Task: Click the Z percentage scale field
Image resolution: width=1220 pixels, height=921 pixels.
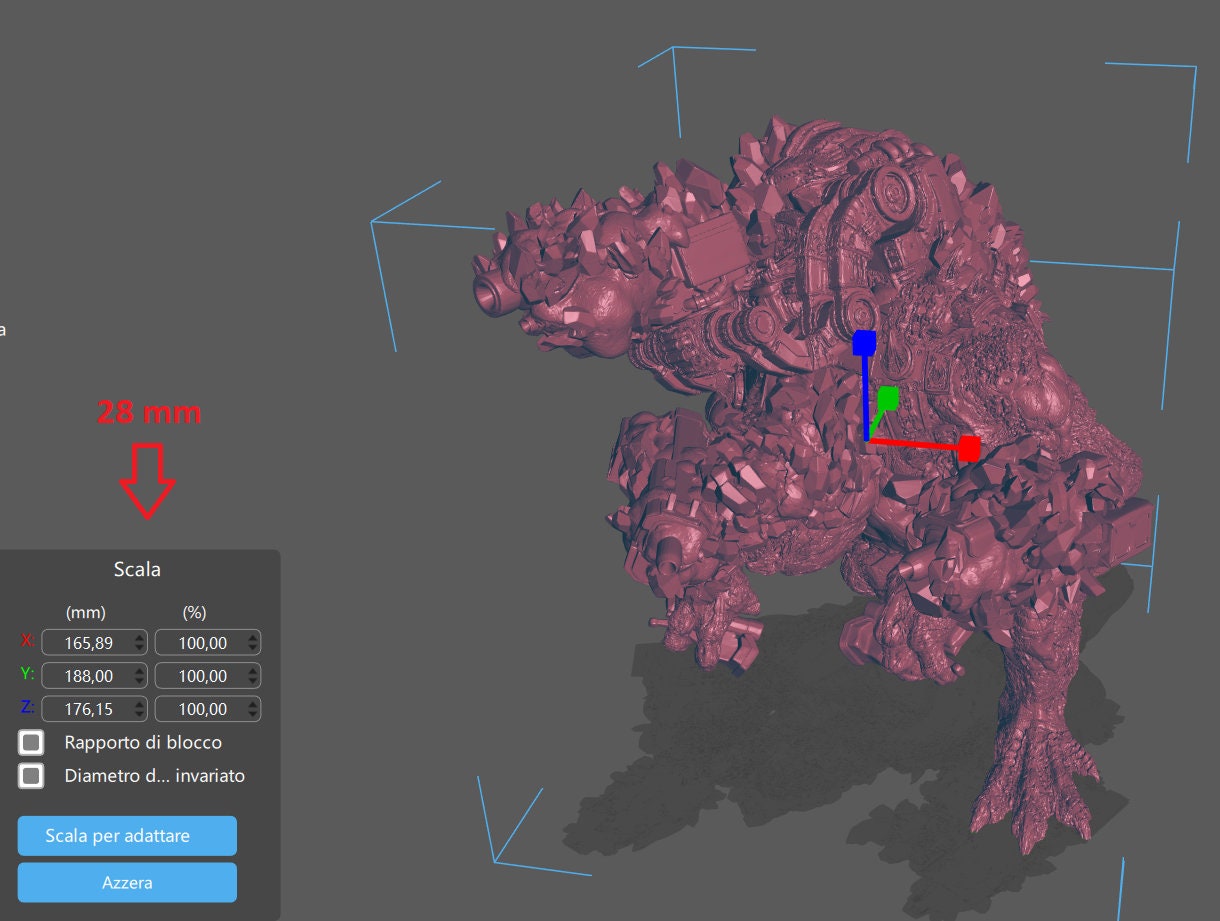Action: point(199,709)
